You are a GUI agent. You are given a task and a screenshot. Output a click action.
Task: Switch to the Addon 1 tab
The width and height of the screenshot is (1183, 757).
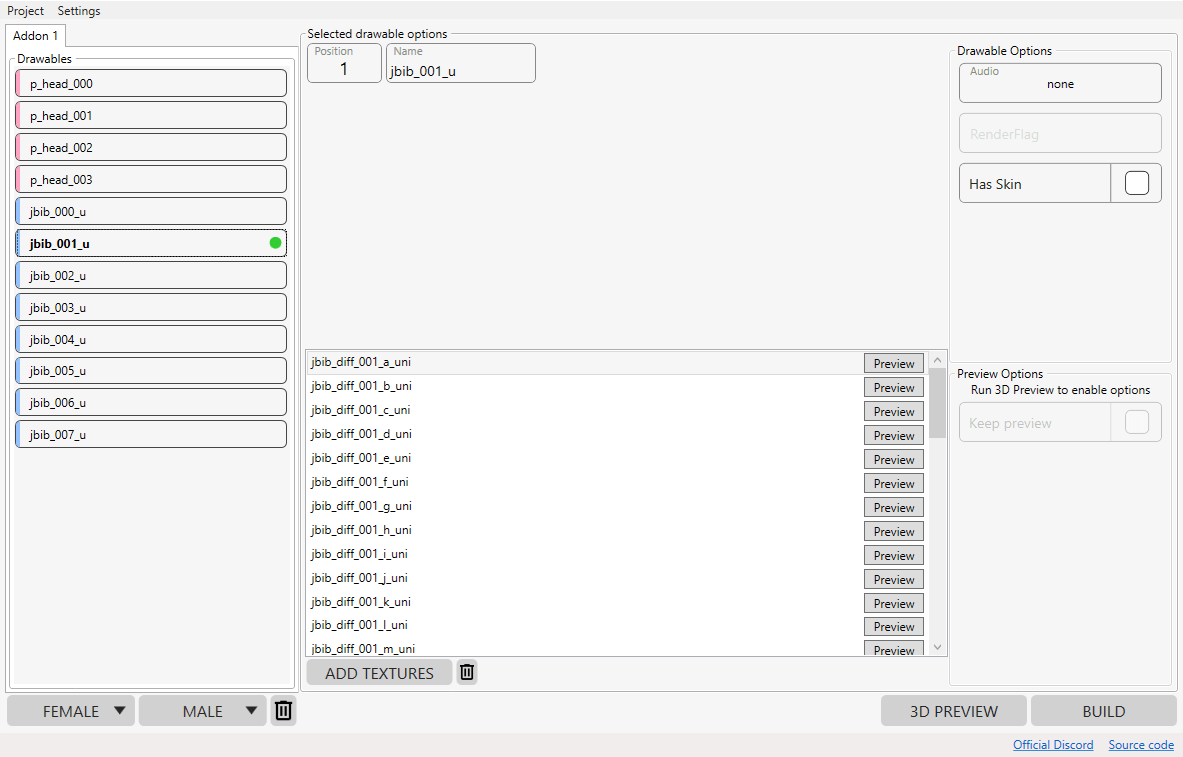[x=35, y=35]
